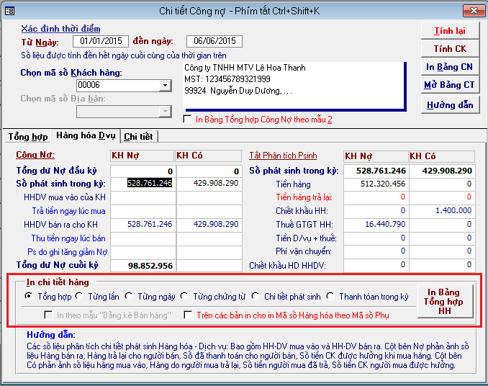Open Mở Bảng CT button
This screenshot has width=488, height=386.
(x=450, y=85)
